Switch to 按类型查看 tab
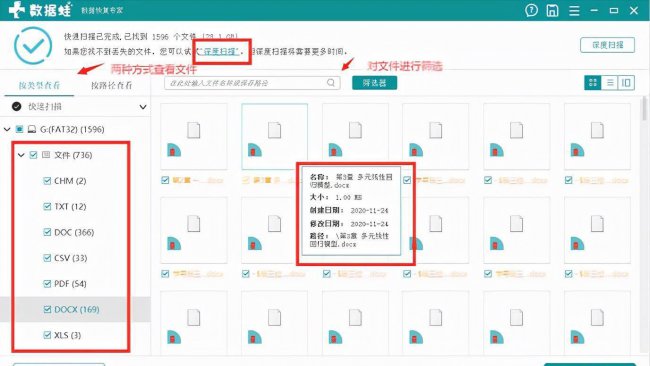Screen dimensions: 650x366 (39, 85)
